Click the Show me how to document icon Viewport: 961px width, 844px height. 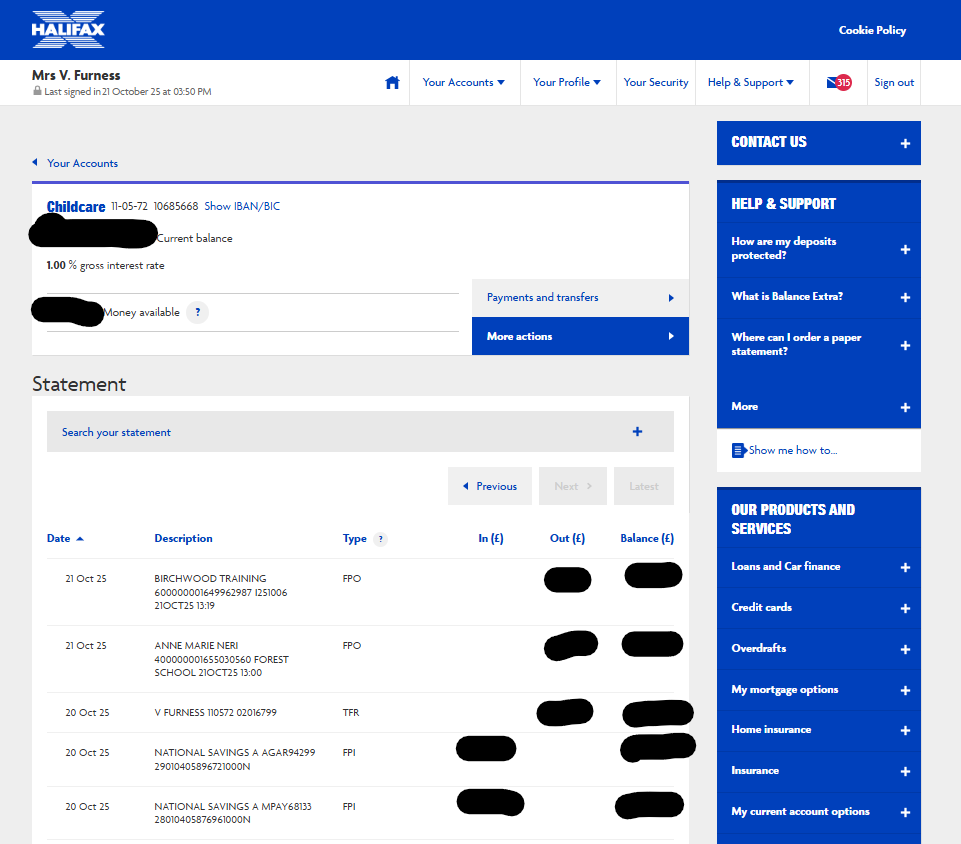click(x=739, y=451)
